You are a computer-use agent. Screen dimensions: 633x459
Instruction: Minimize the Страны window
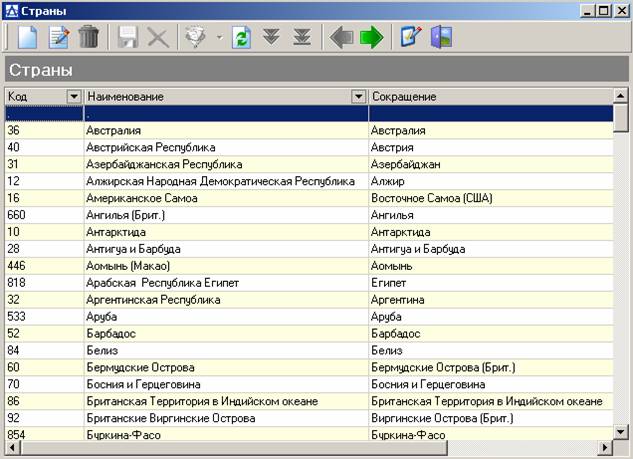coord(588,11)
